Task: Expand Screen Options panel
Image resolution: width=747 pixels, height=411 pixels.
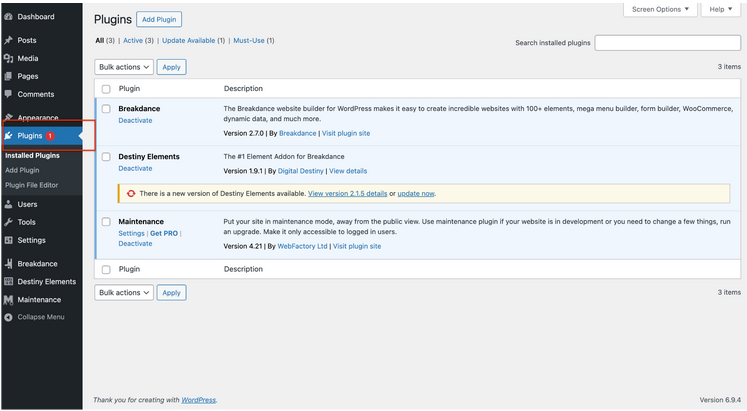Action: pyautogui.click(x=660, y=10)
